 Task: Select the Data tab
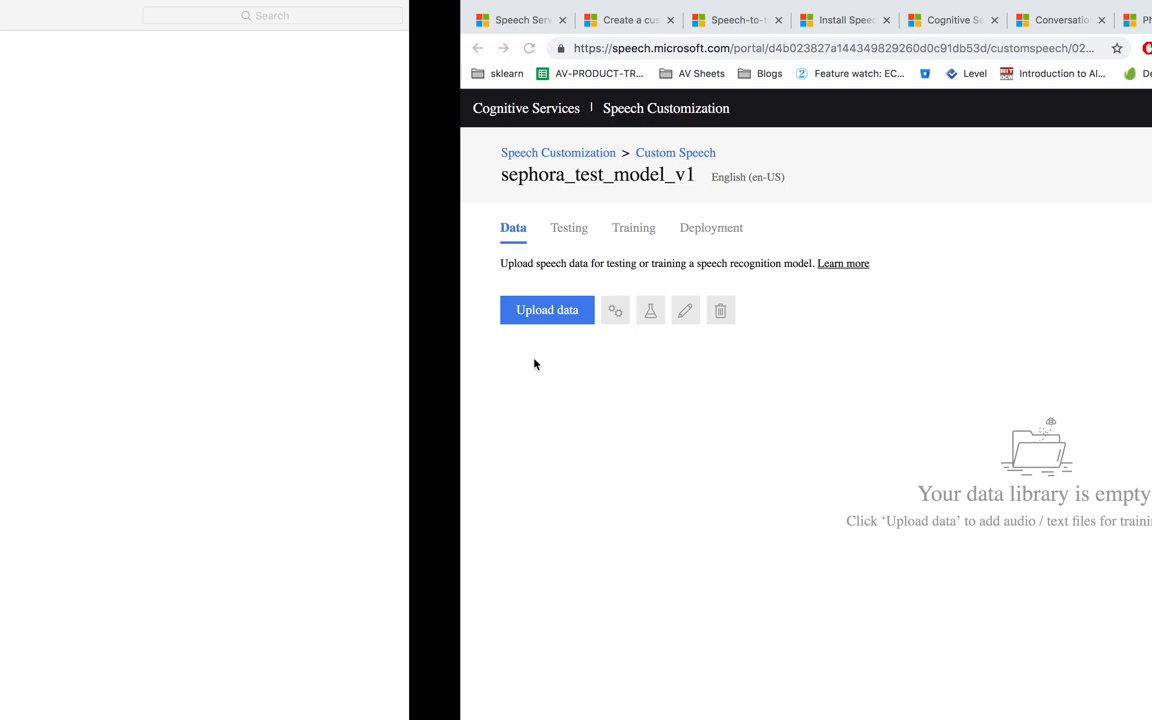[x=513, y=228]
